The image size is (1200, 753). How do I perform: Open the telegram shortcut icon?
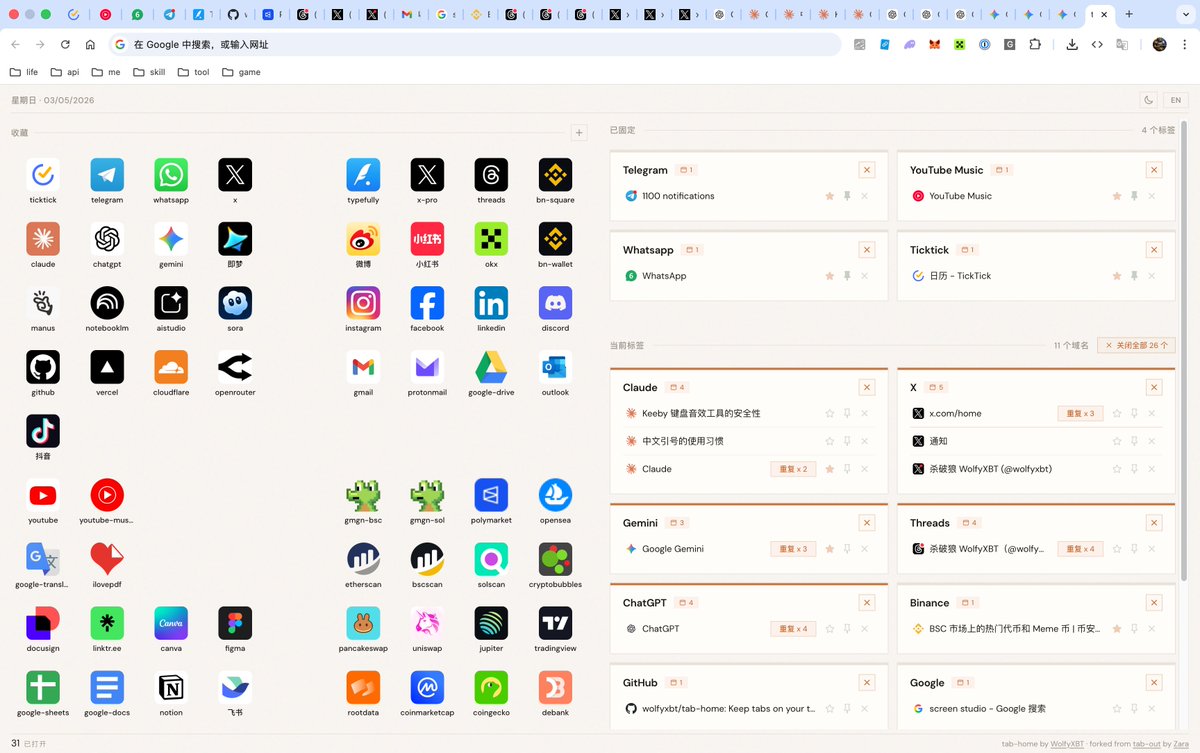coord(107,175)
